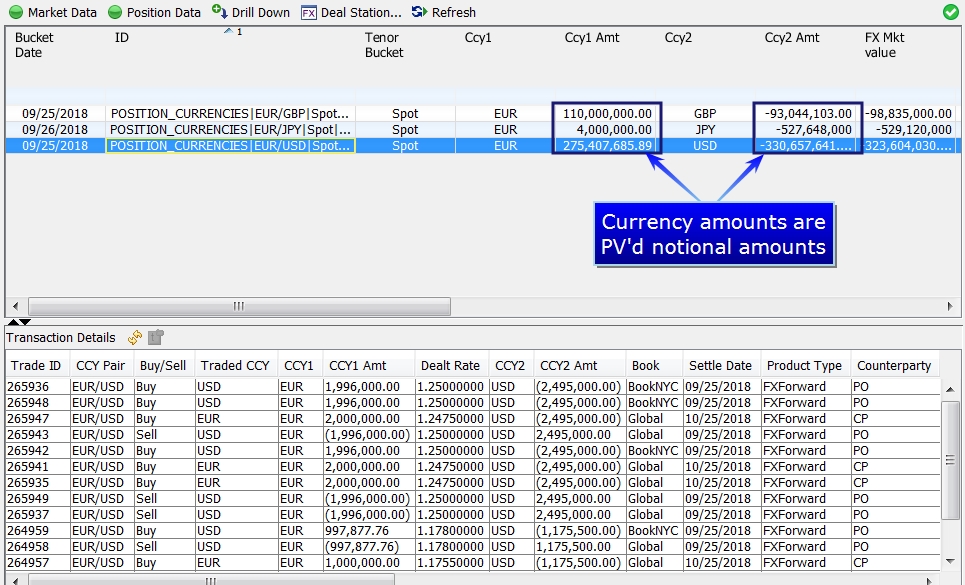Click the 1.17550000 dealt rate cell
The width and height of the screenshot is (965, 585).
pos(451,562)
